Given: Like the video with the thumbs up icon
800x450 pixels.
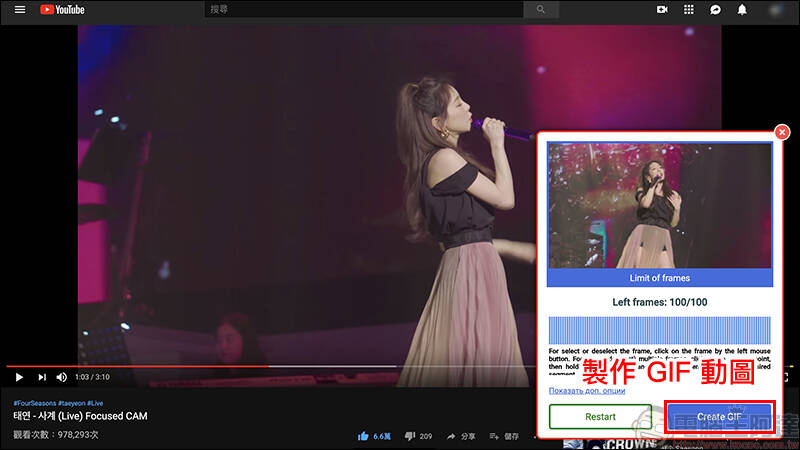Looking at the screenshot, I should 363,436.
